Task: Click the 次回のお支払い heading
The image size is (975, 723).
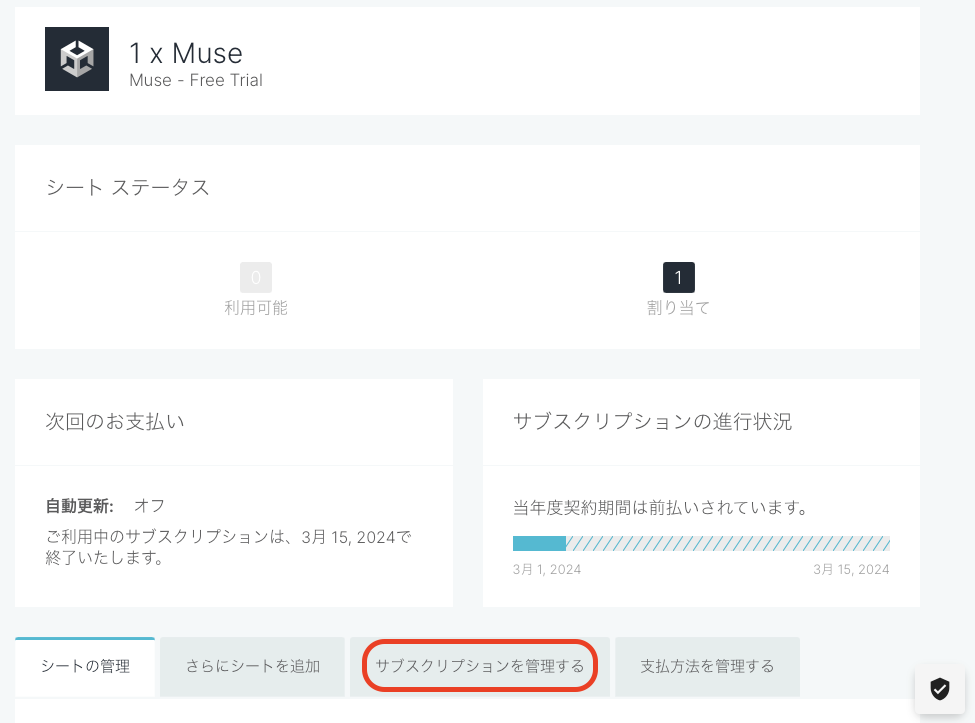Action: 115,422
